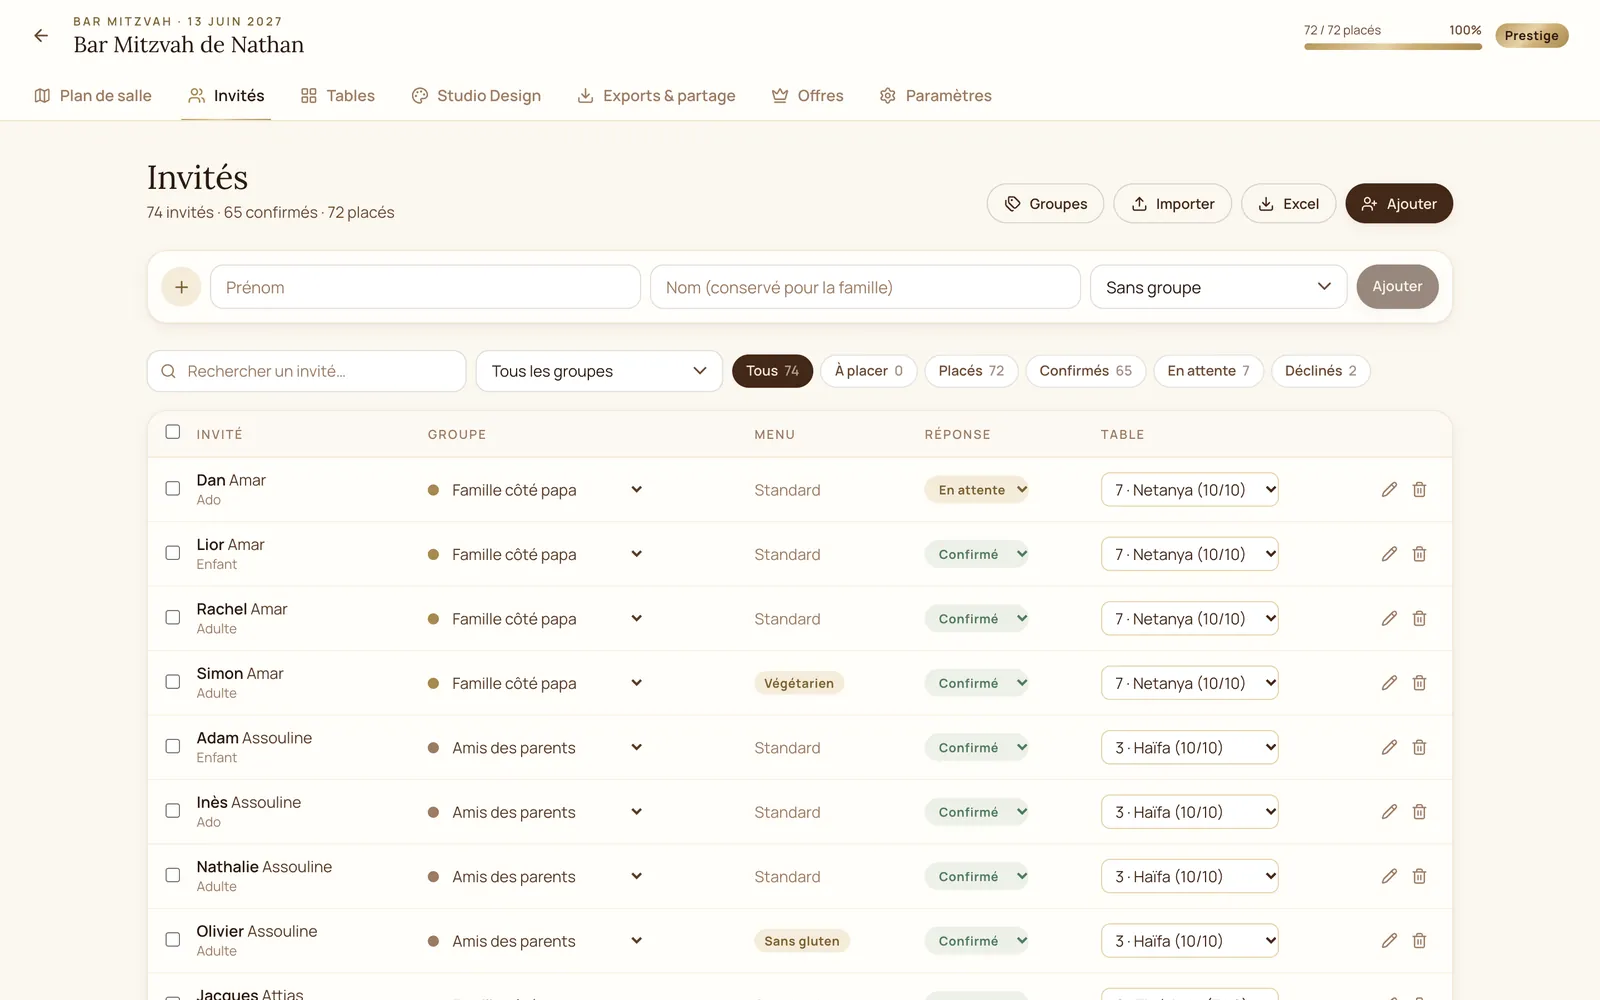This screenshot has height=1000, width=1600.
Task: Click the Importer button
Action: click(1172, 204)
